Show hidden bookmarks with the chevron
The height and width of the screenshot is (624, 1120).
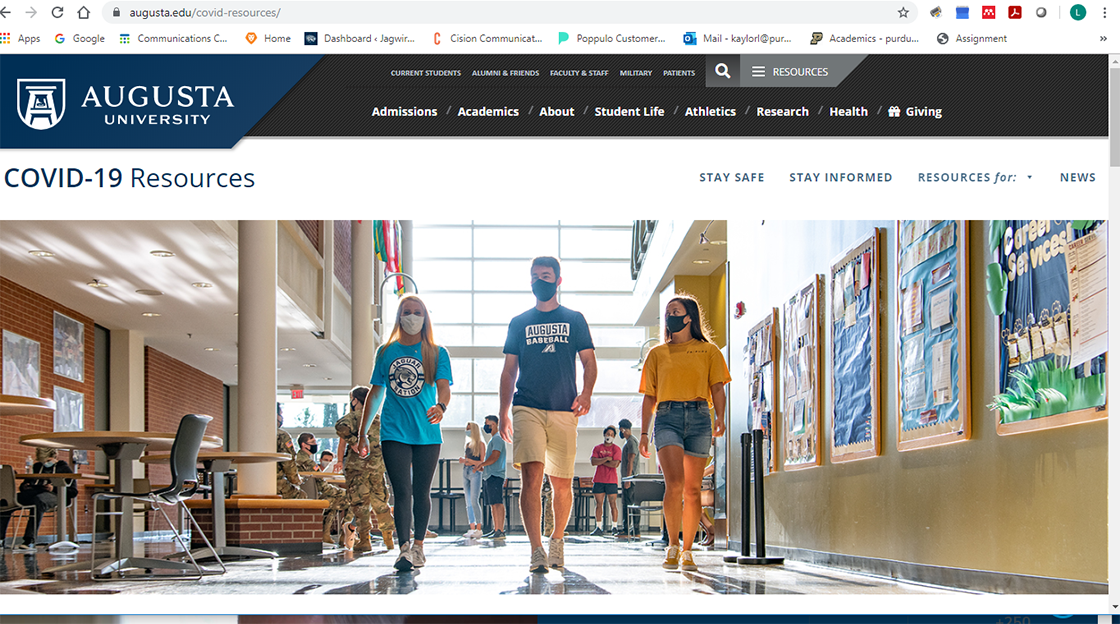pyautogui.click(x=1103, y=39)
